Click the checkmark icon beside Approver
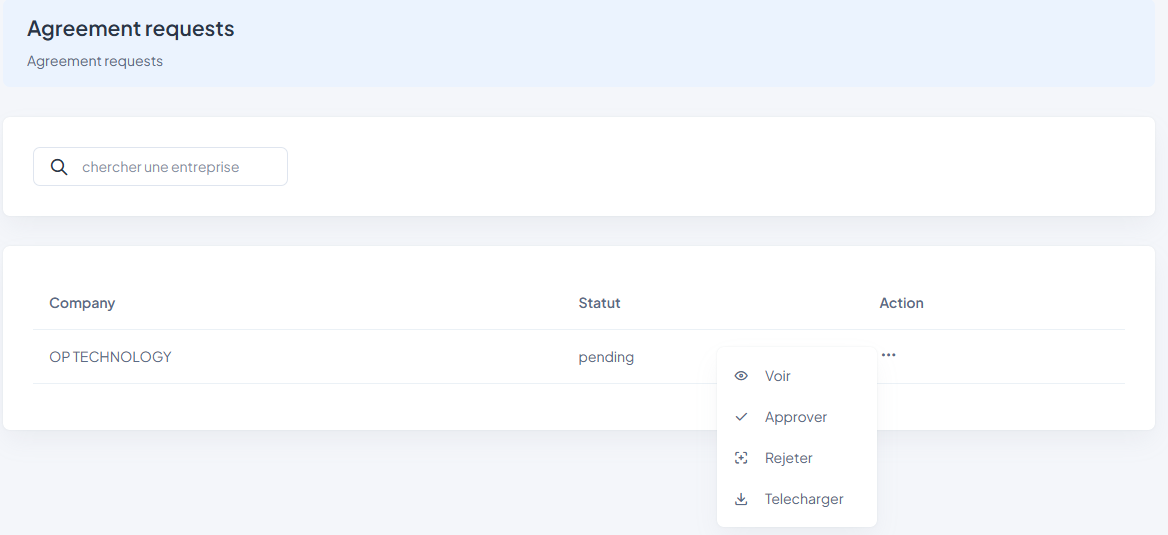 point(741,417)
